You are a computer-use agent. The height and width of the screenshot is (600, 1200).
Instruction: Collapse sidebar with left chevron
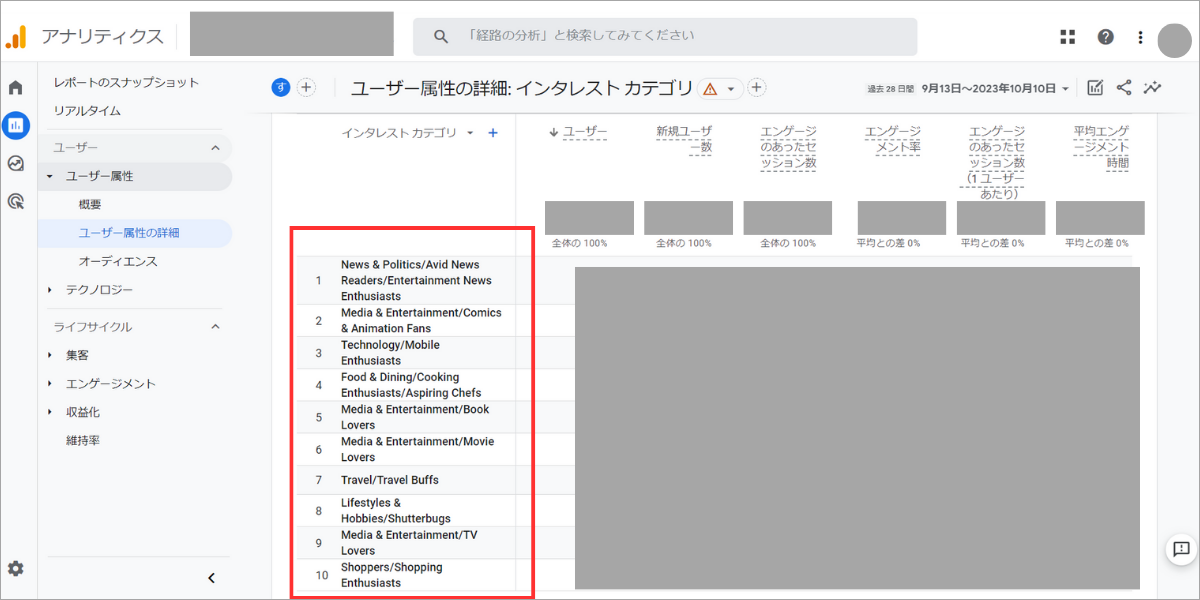[x=211, y=577]
